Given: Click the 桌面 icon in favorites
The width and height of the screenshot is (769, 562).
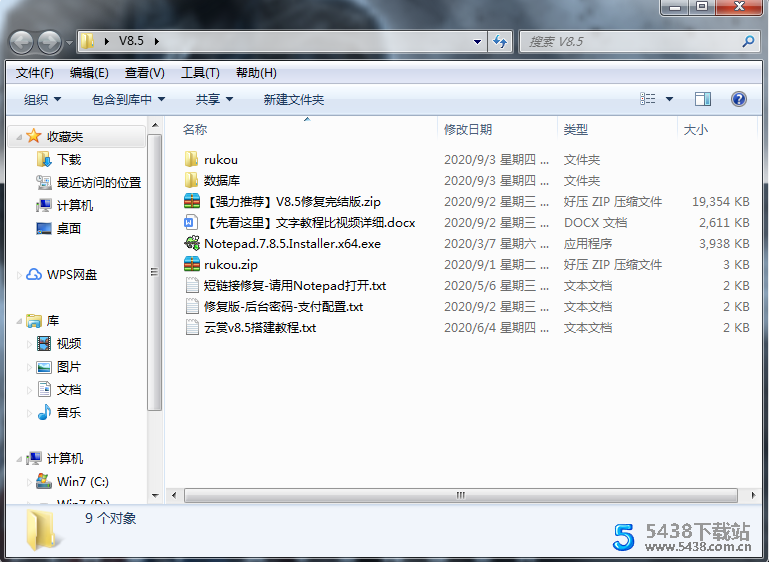Looking at the screenshot, I should [44, 228].
